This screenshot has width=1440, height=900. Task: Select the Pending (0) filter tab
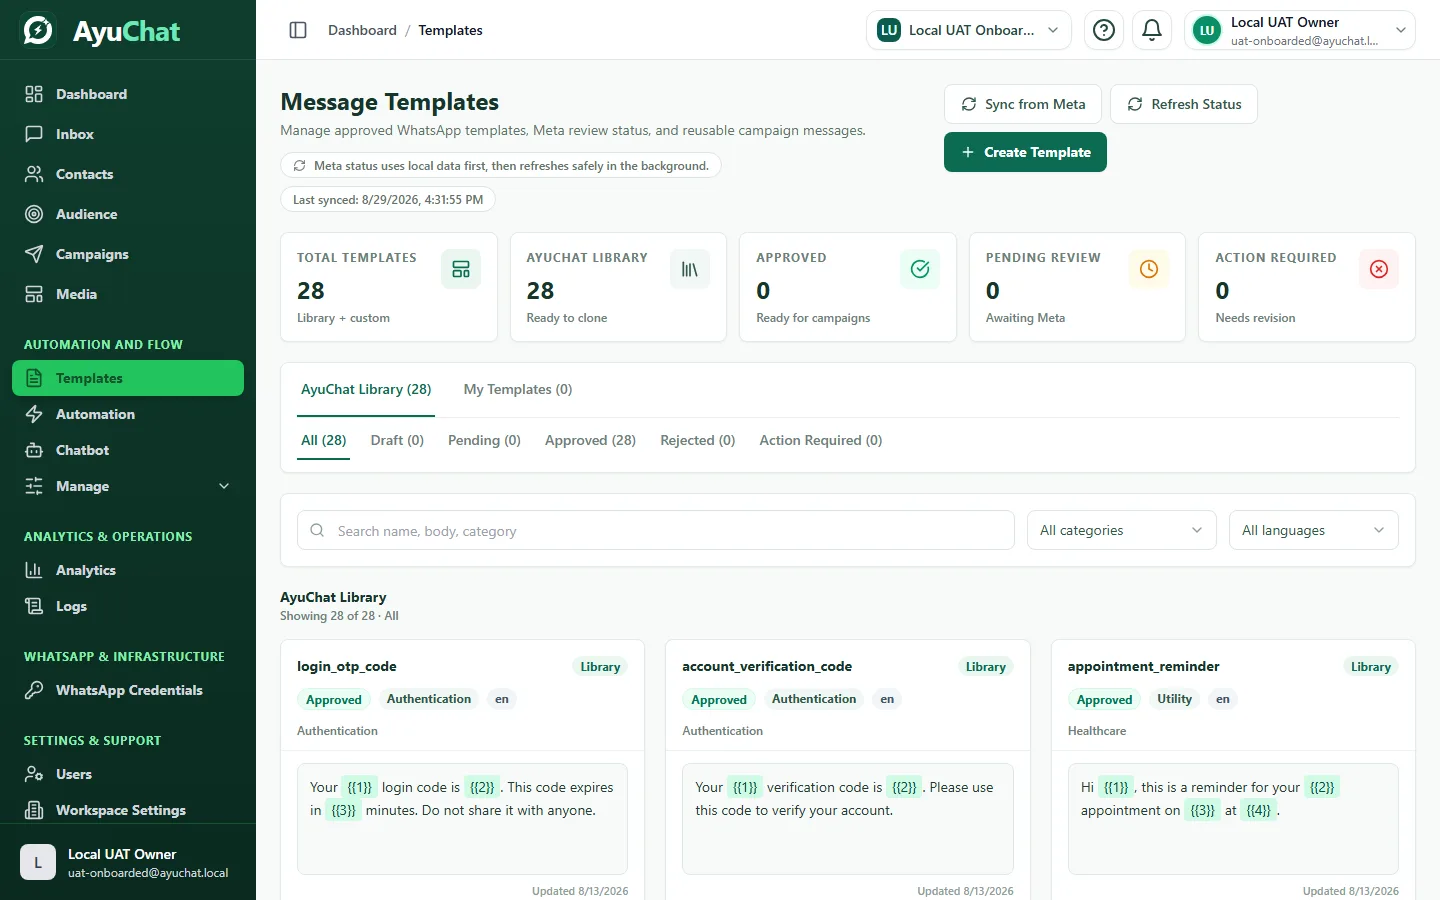484,440
